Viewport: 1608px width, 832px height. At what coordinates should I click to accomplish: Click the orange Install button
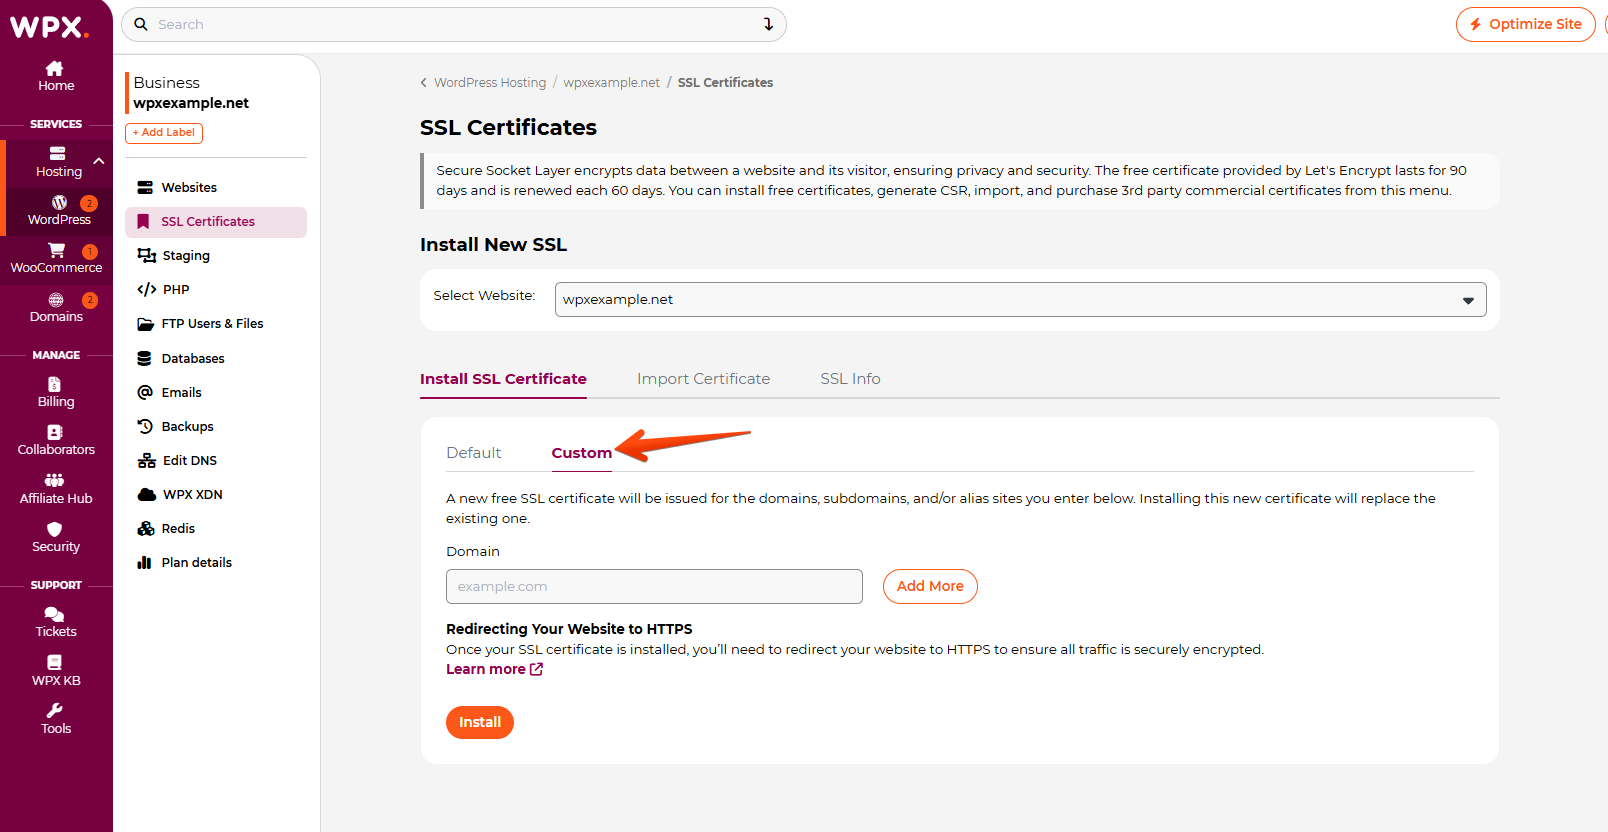pyautogui.click(x=479, y=723)
